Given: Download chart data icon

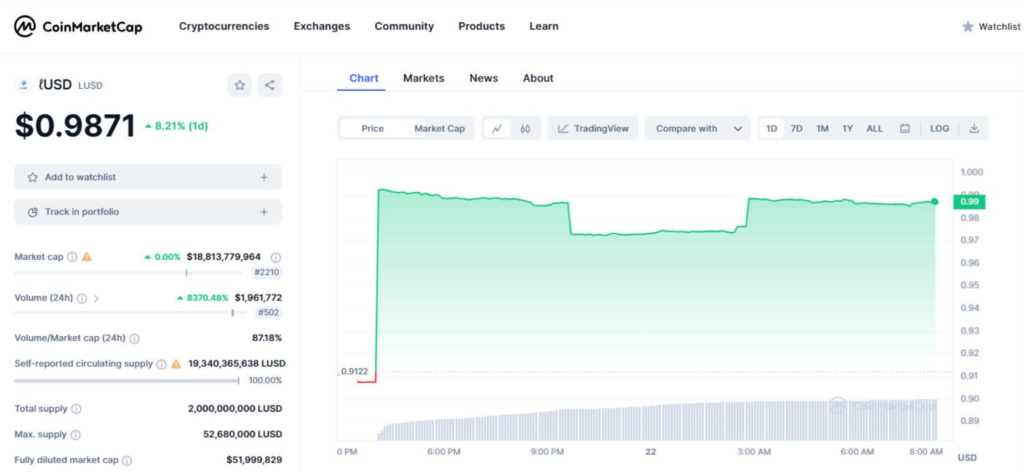Looking at the screenshot, I should point(974,129).
